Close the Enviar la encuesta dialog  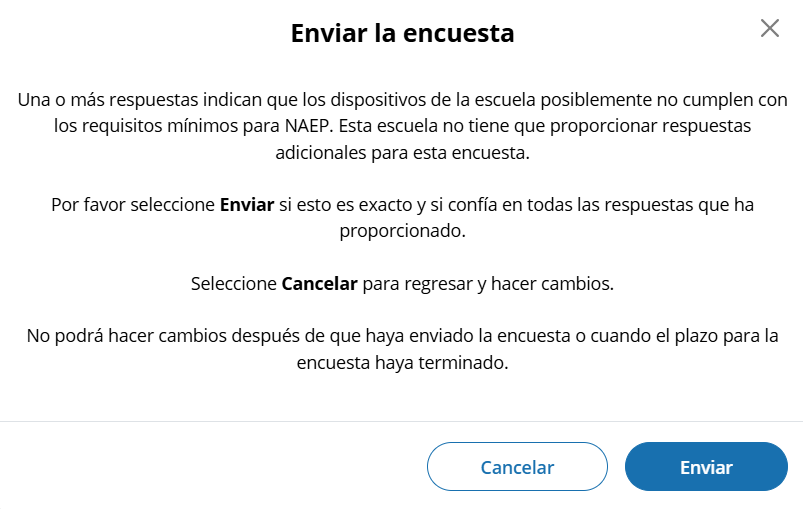coord(769,28)
